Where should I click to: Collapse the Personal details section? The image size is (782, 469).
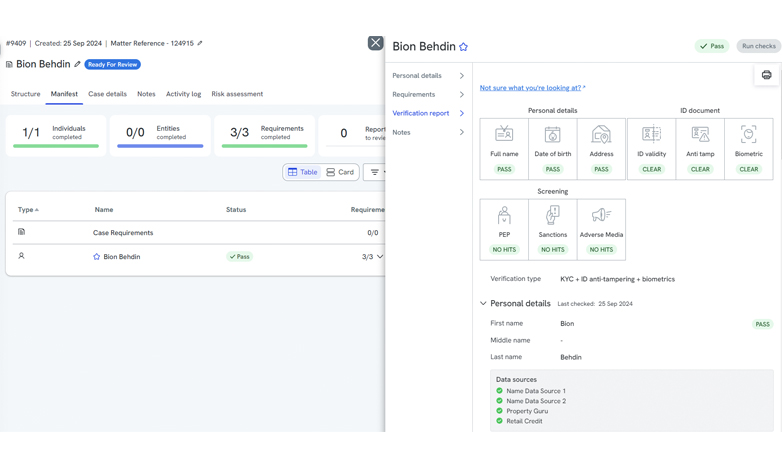(483, 304)
